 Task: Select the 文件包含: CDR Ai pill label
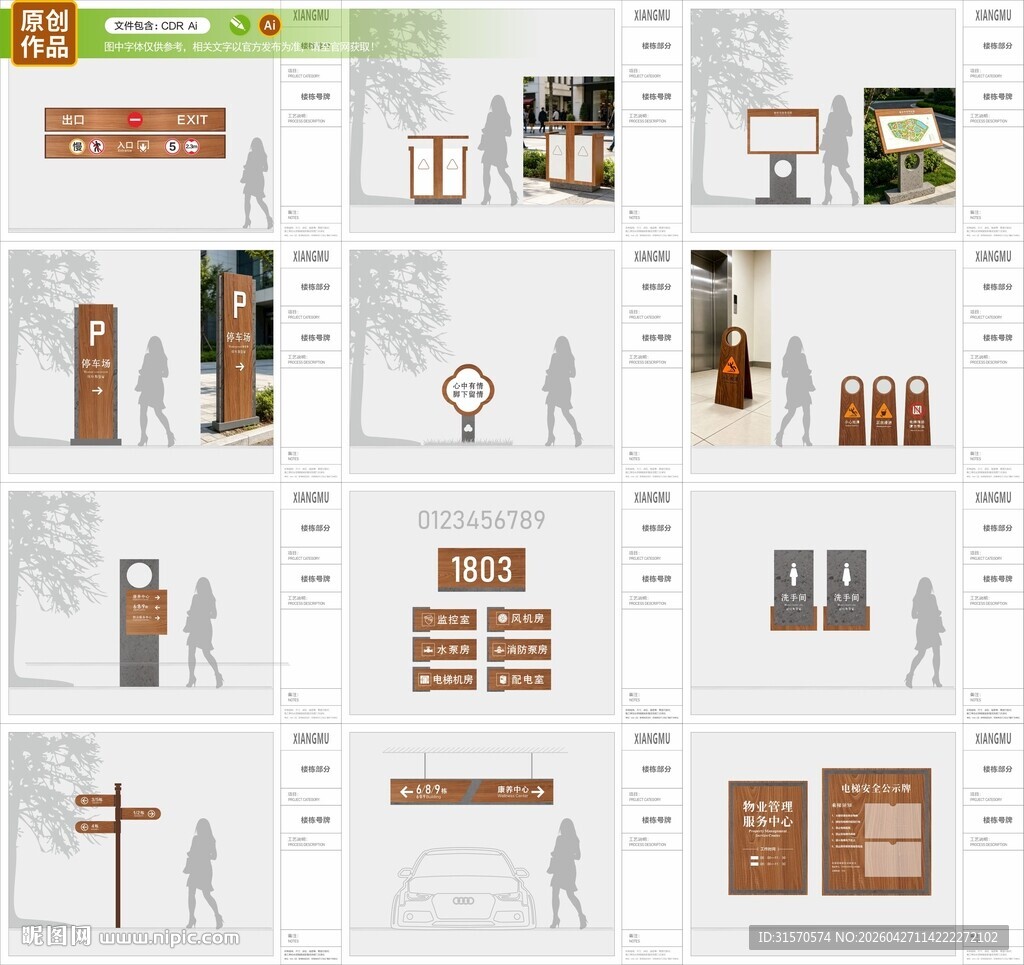157,25
